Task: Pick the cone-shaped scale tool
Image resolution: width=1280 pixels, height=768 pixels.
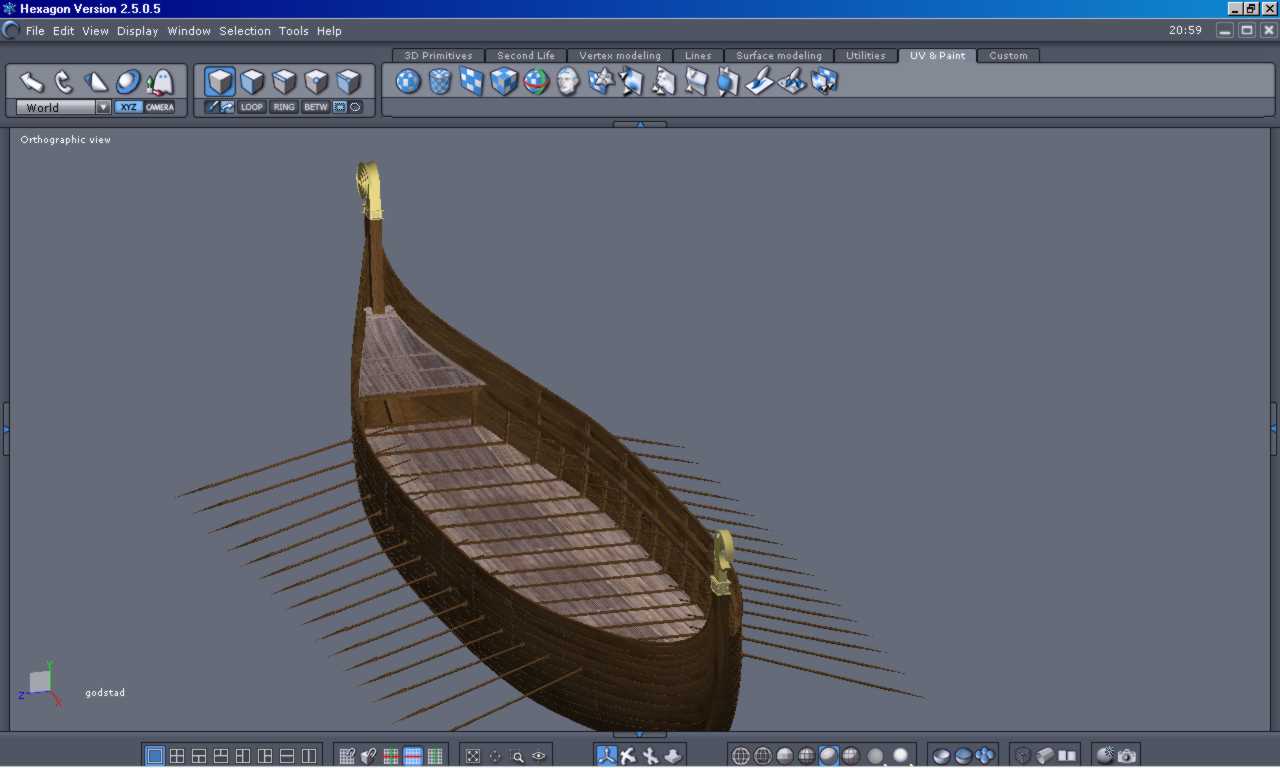Action: tap(96, 81)
